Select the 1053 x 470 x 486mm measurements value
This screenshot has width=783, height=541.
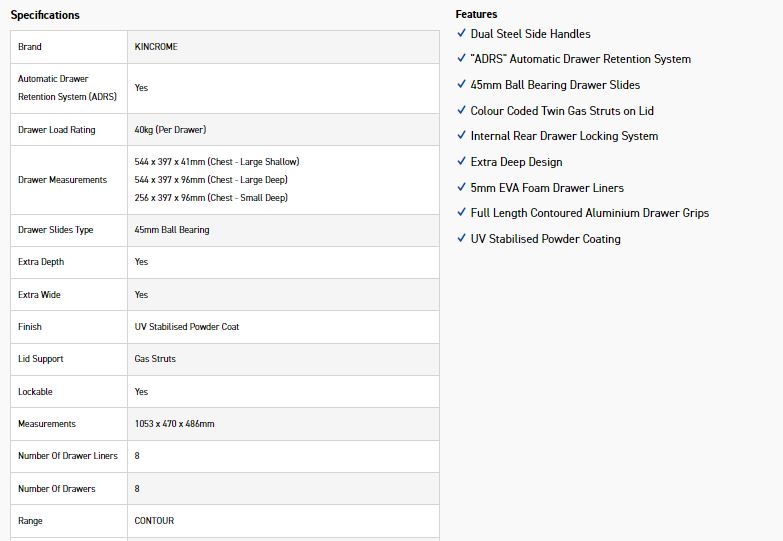pyautogui.click(x=174, y=424)
